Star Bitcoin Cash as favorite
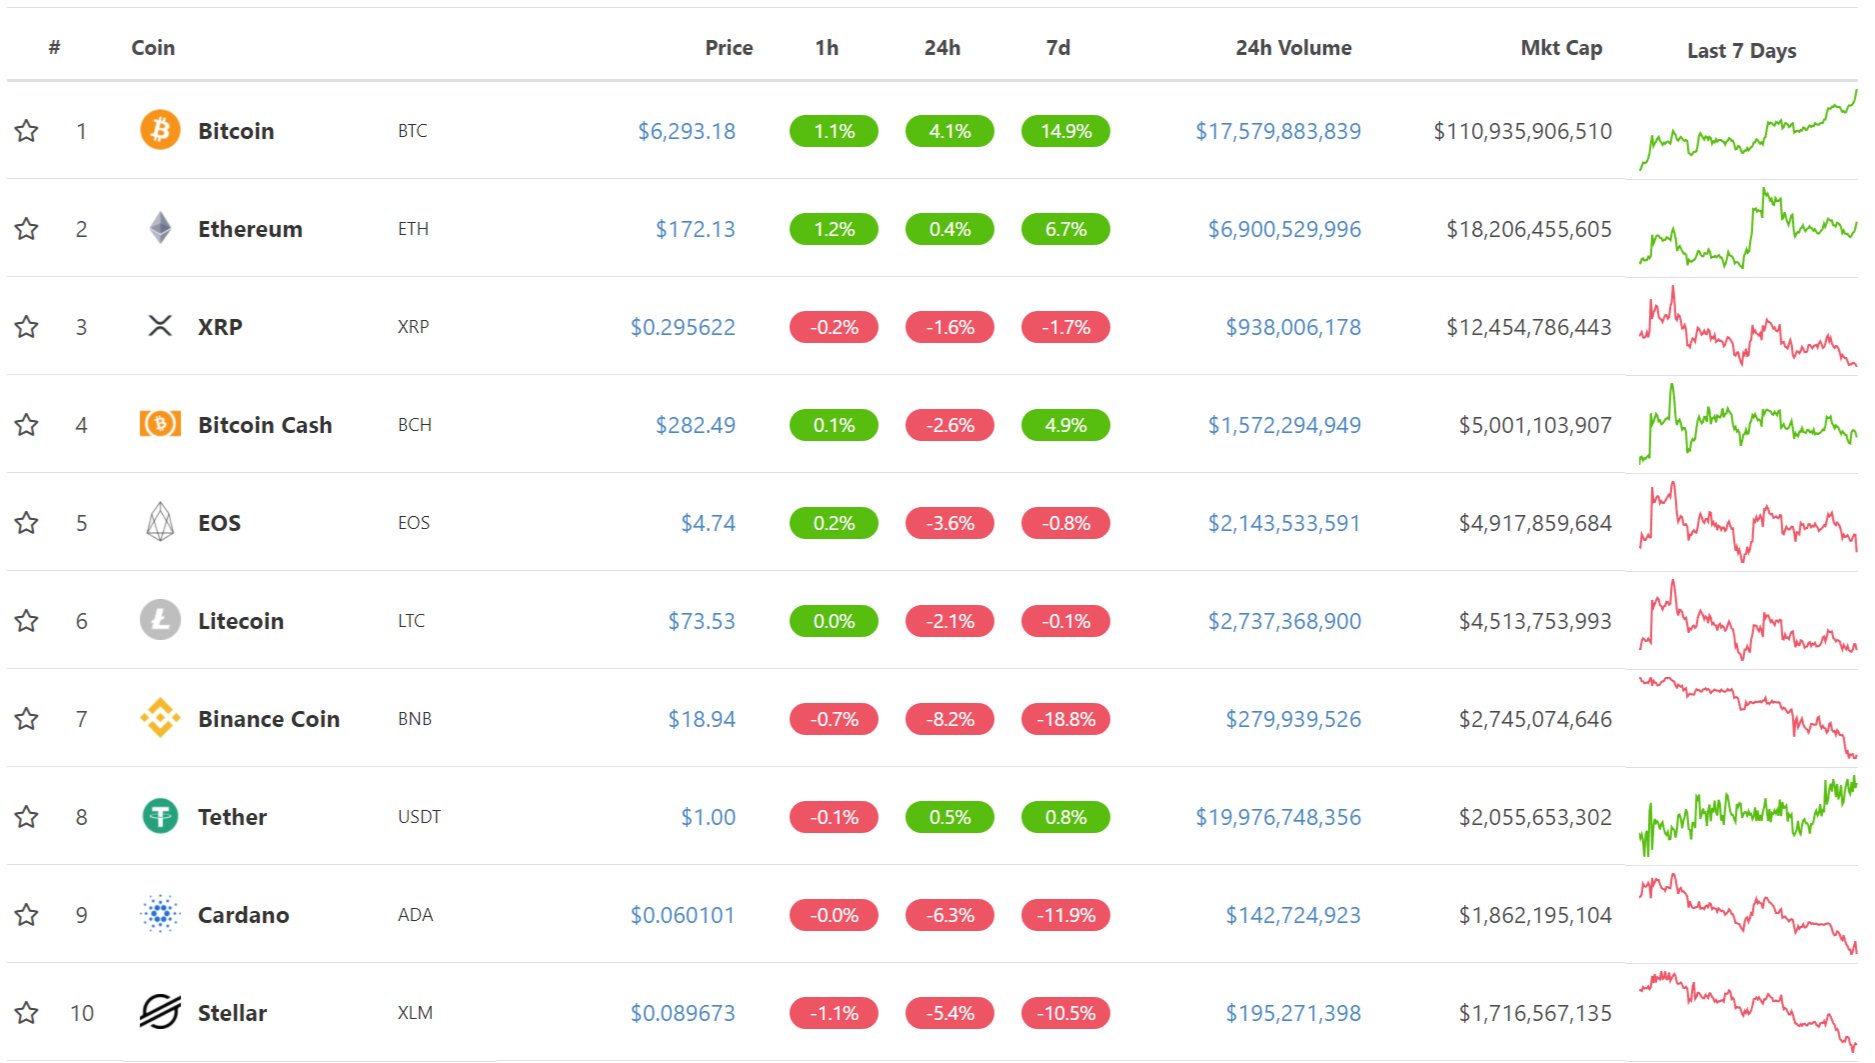This screenshot has width=1875, height=1063. click(x=27, y=424)
